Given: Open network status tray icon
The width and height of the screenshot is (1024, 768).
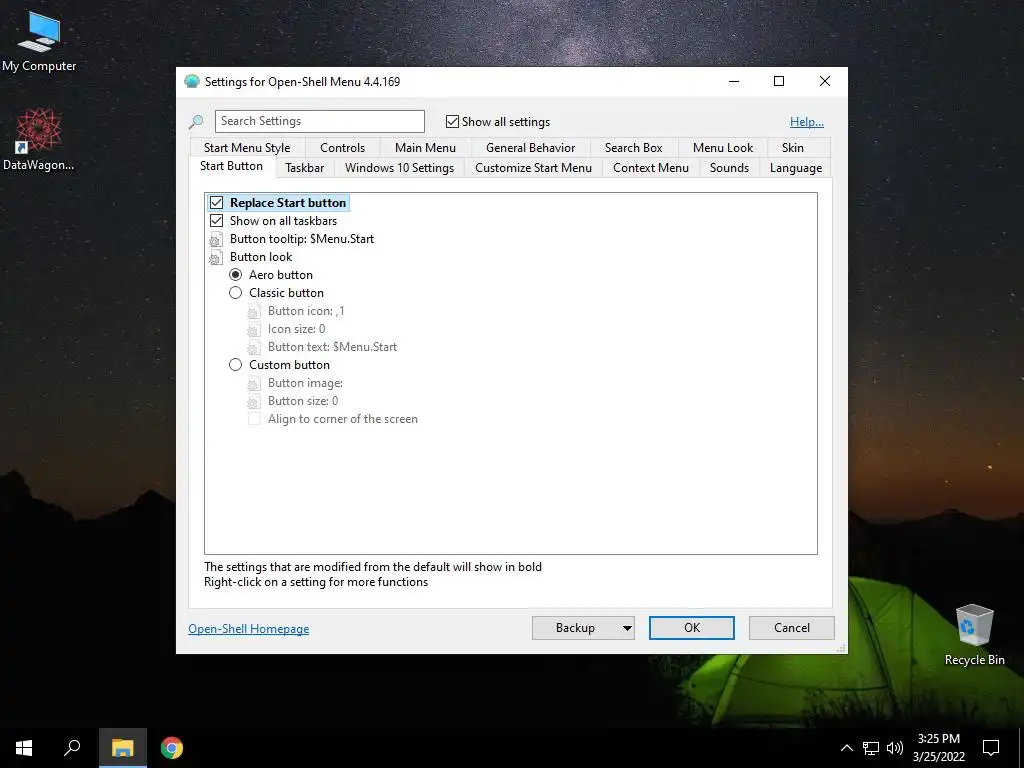Looking at the screenshot, I should click(x=871, y=748).
